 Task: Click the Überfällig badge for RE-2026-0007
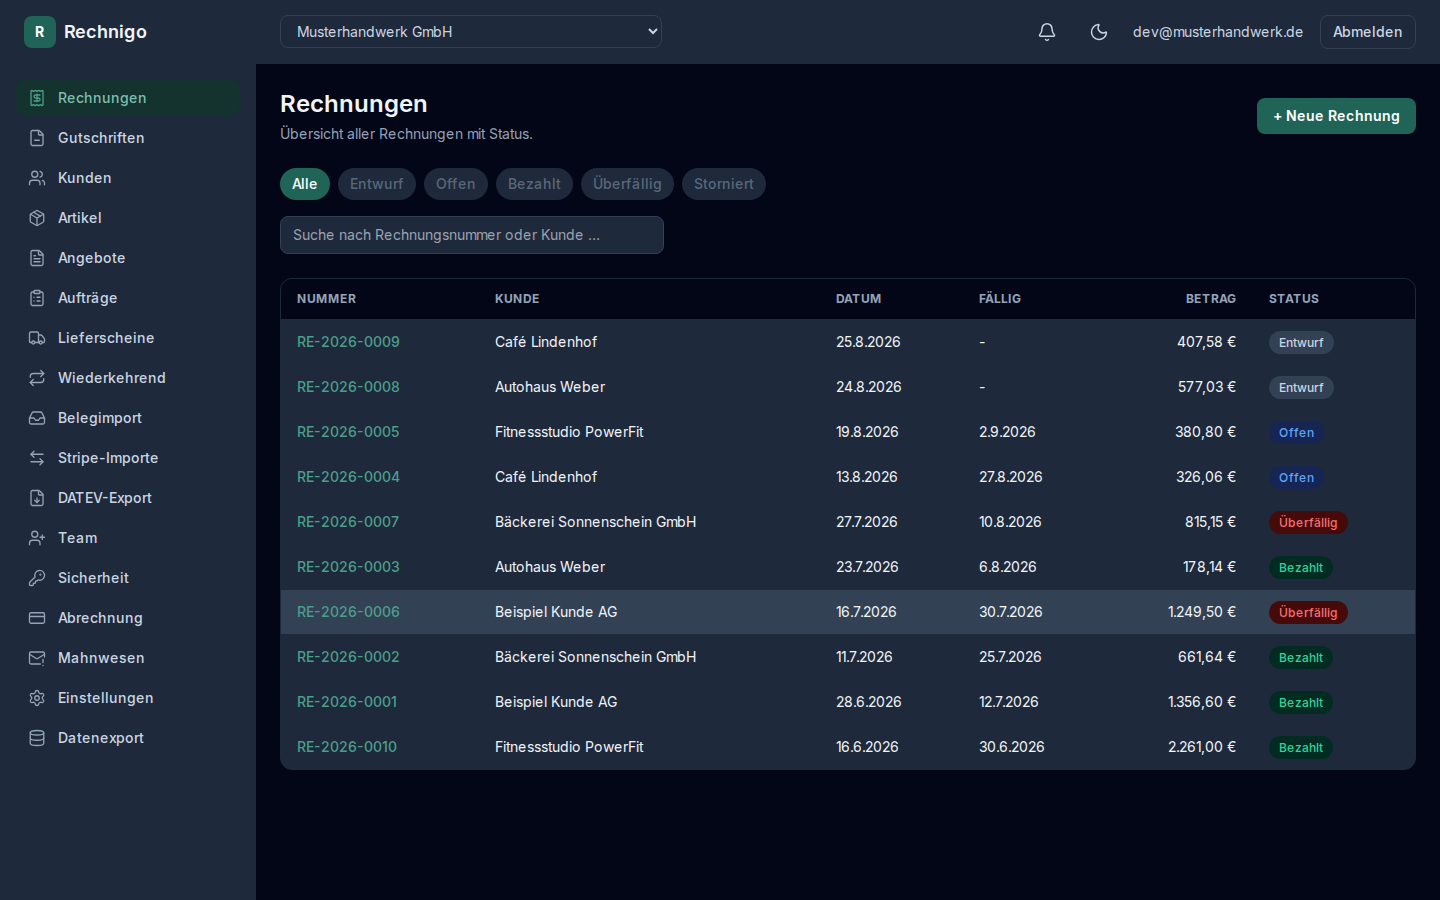tap(1308, 522)
